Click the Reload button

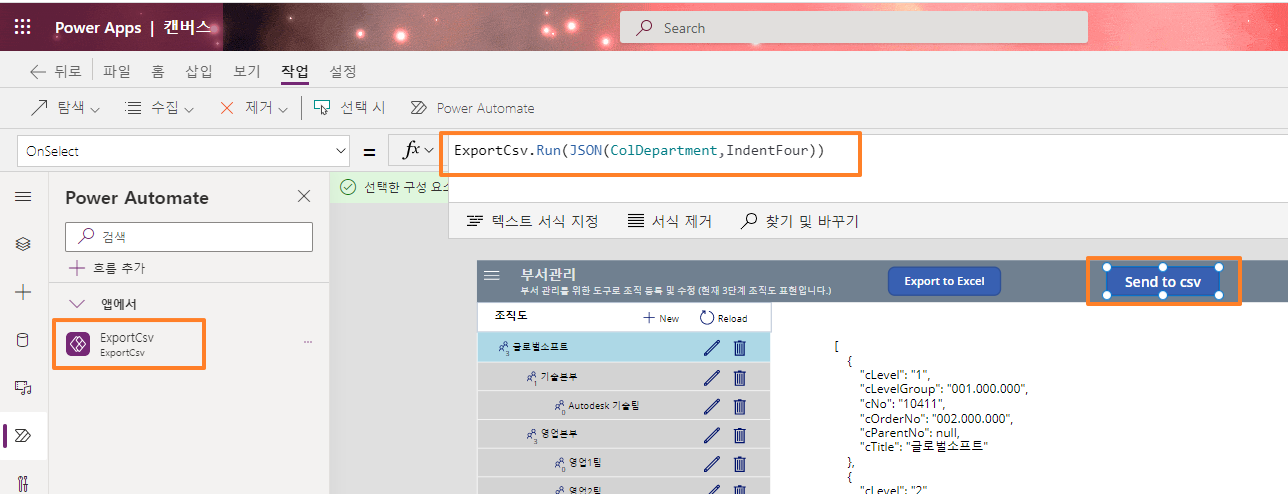pos(723,317)
